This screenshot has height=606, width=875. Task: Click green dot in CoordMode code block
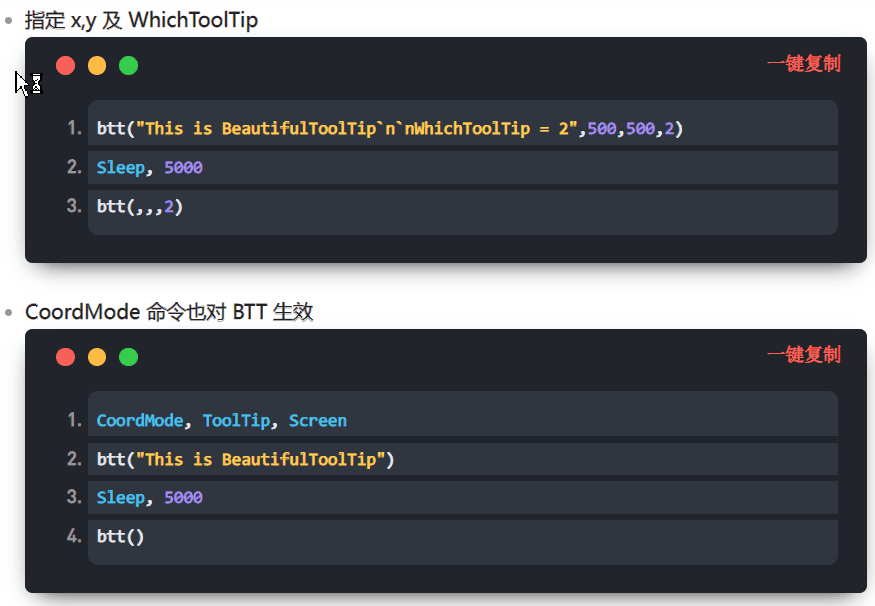click(128, 357)
